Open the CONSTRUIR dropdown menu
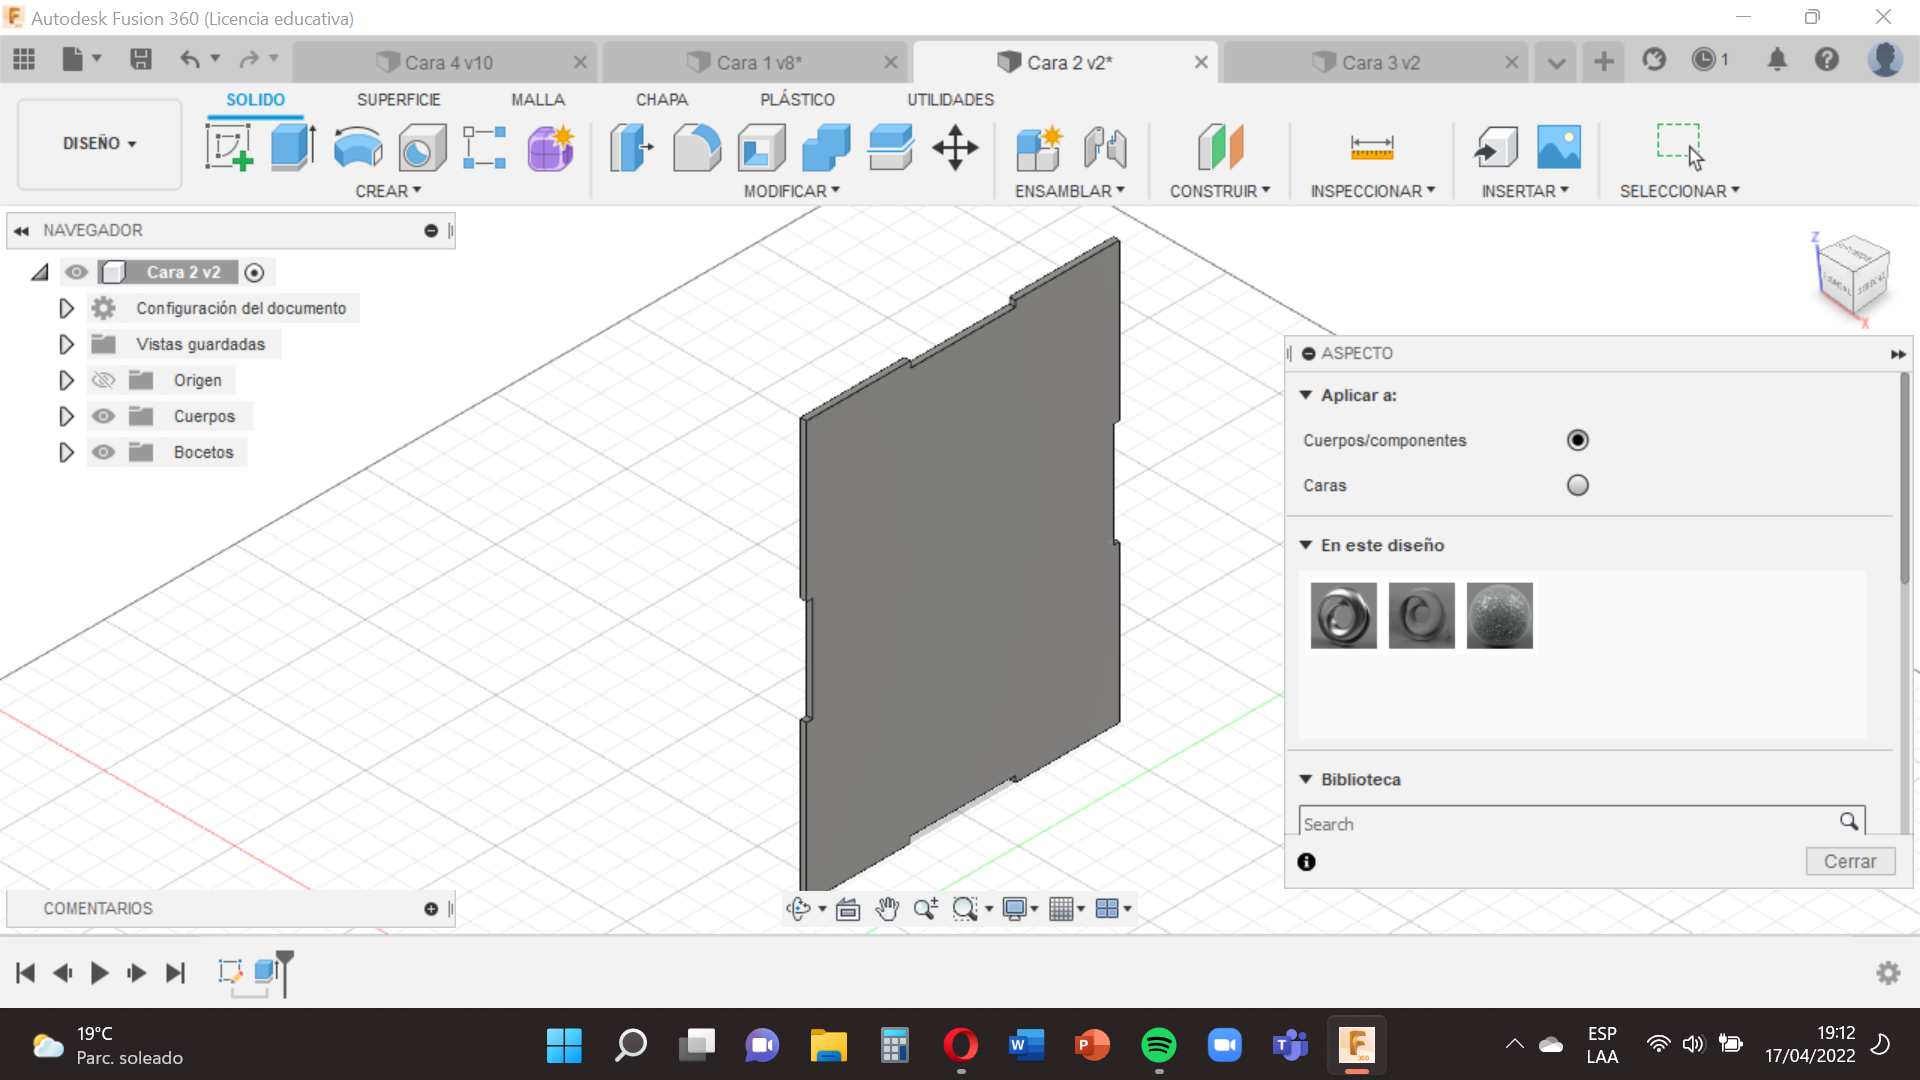 coord(1220,191)
